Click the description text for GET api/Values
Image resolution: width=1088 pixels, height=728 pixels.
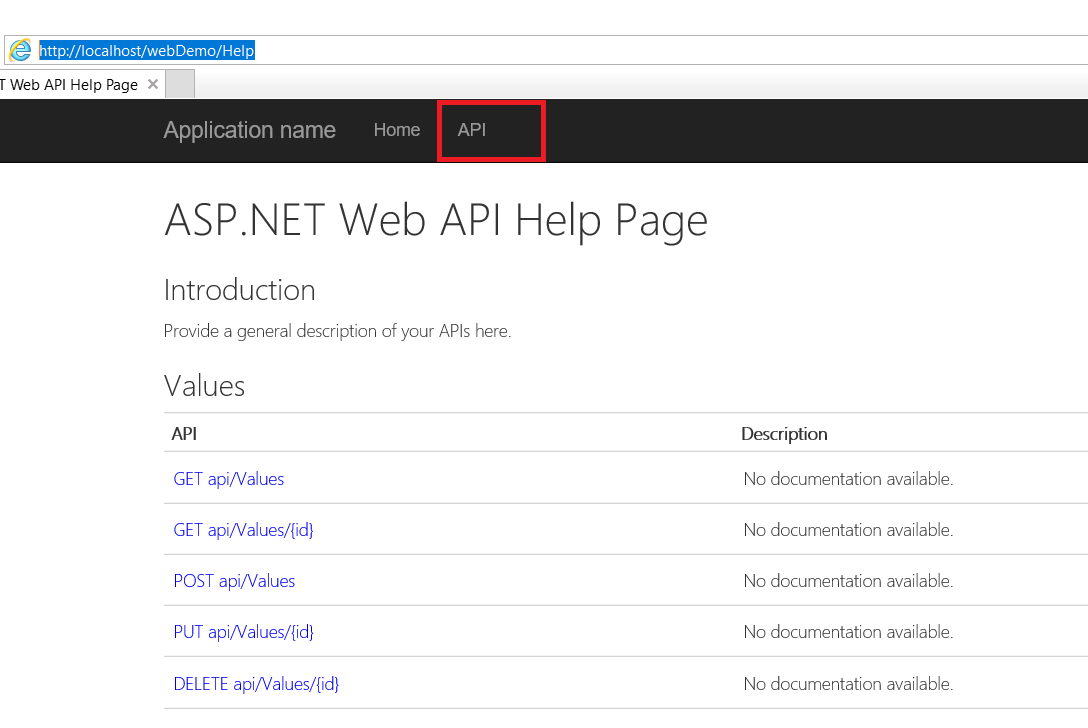pos(848,479)
